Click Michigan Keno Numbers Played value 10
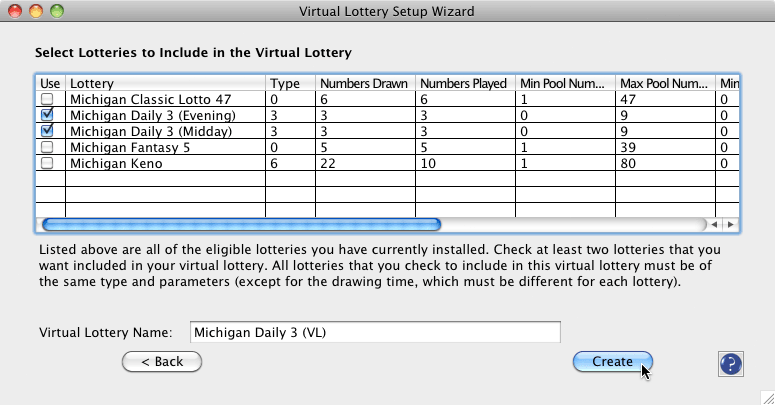775x405 pixels. coord(428,163)
